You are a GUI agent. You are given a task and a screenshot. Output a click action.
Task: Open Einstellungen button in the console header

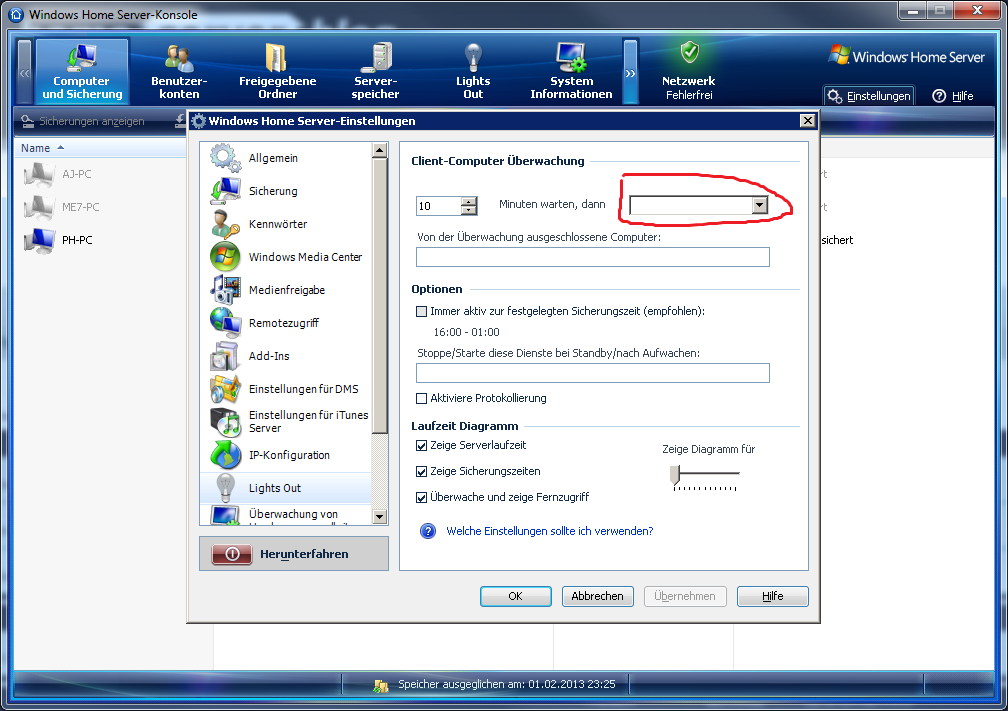[x=869, y=96]
